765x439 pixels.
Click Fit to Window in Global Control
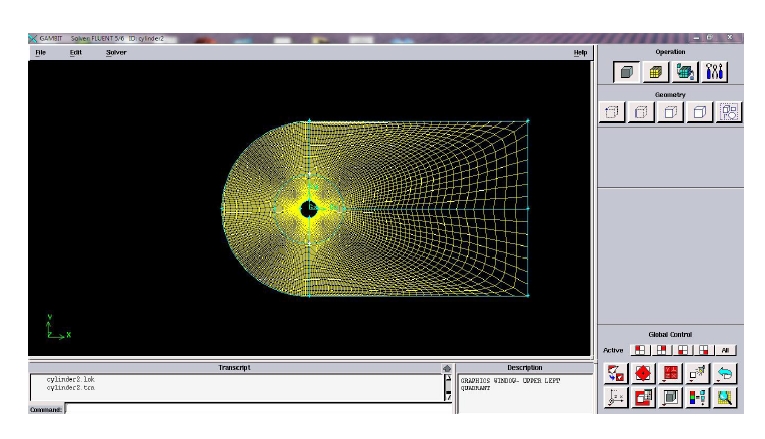[x=616, y=374]
